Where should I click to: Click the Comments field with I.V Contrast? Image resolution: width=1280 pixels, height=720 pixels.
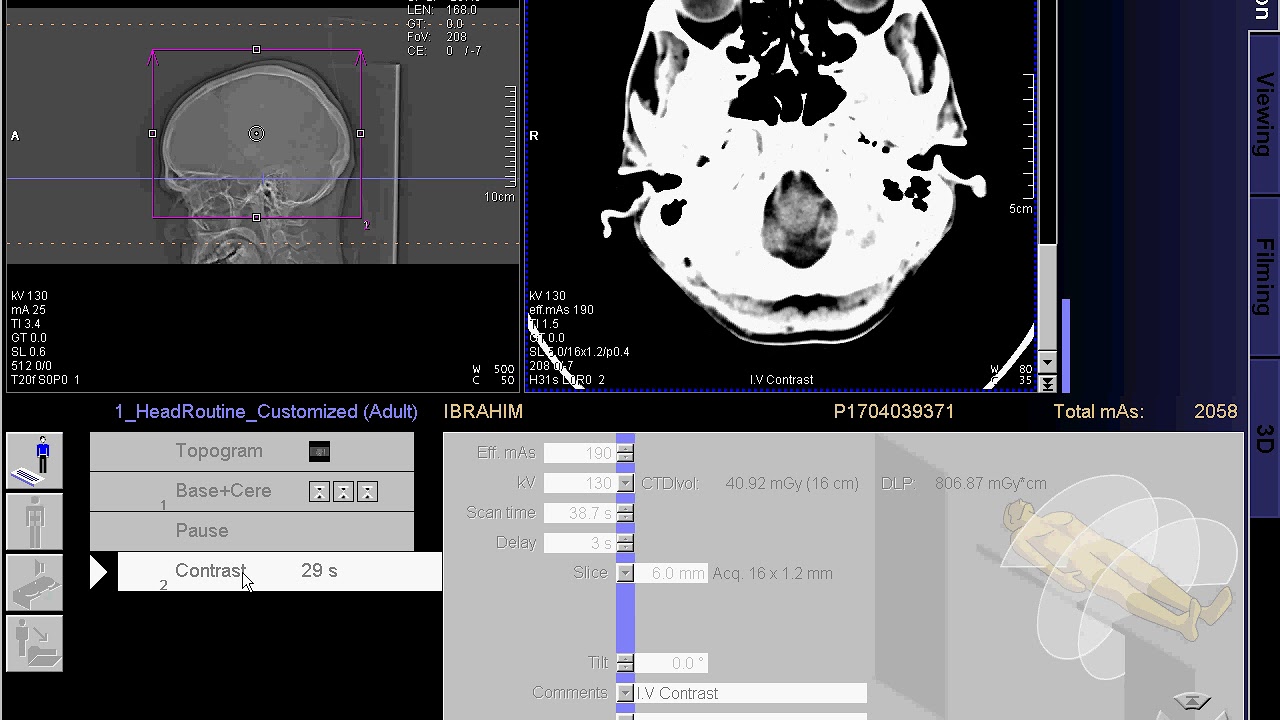click(751, 693)
